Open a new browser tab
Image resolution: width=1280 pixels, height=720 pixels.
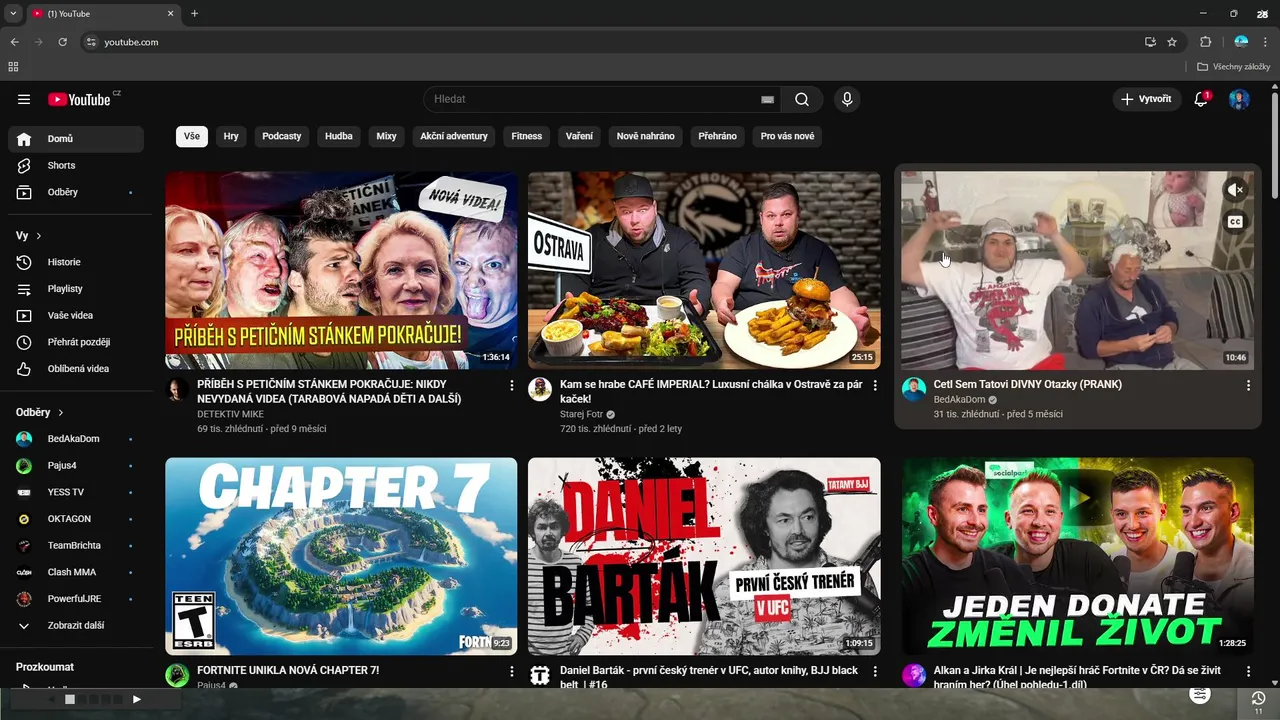click(194, 13)
